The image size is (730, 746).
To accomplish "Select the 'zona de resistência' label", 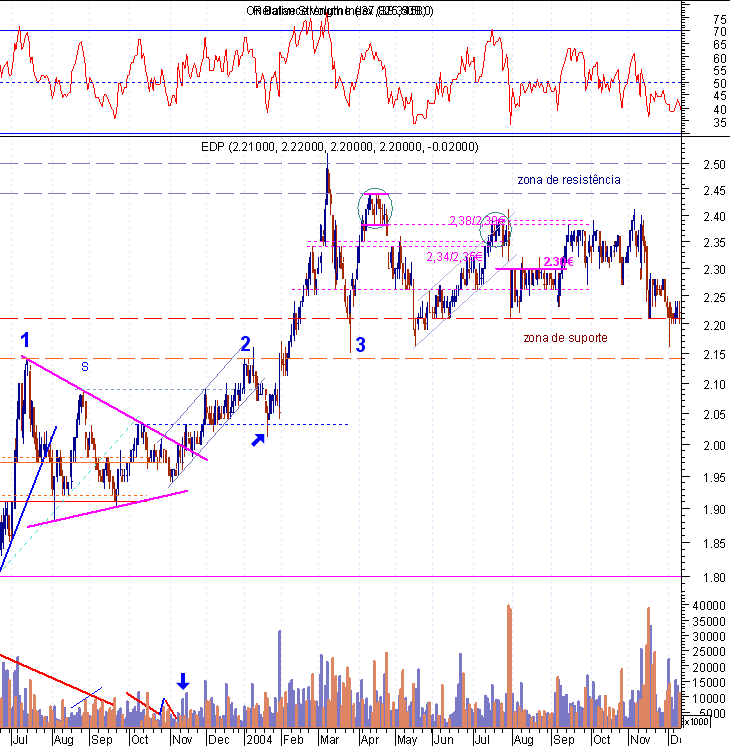I will pos(569,179).
